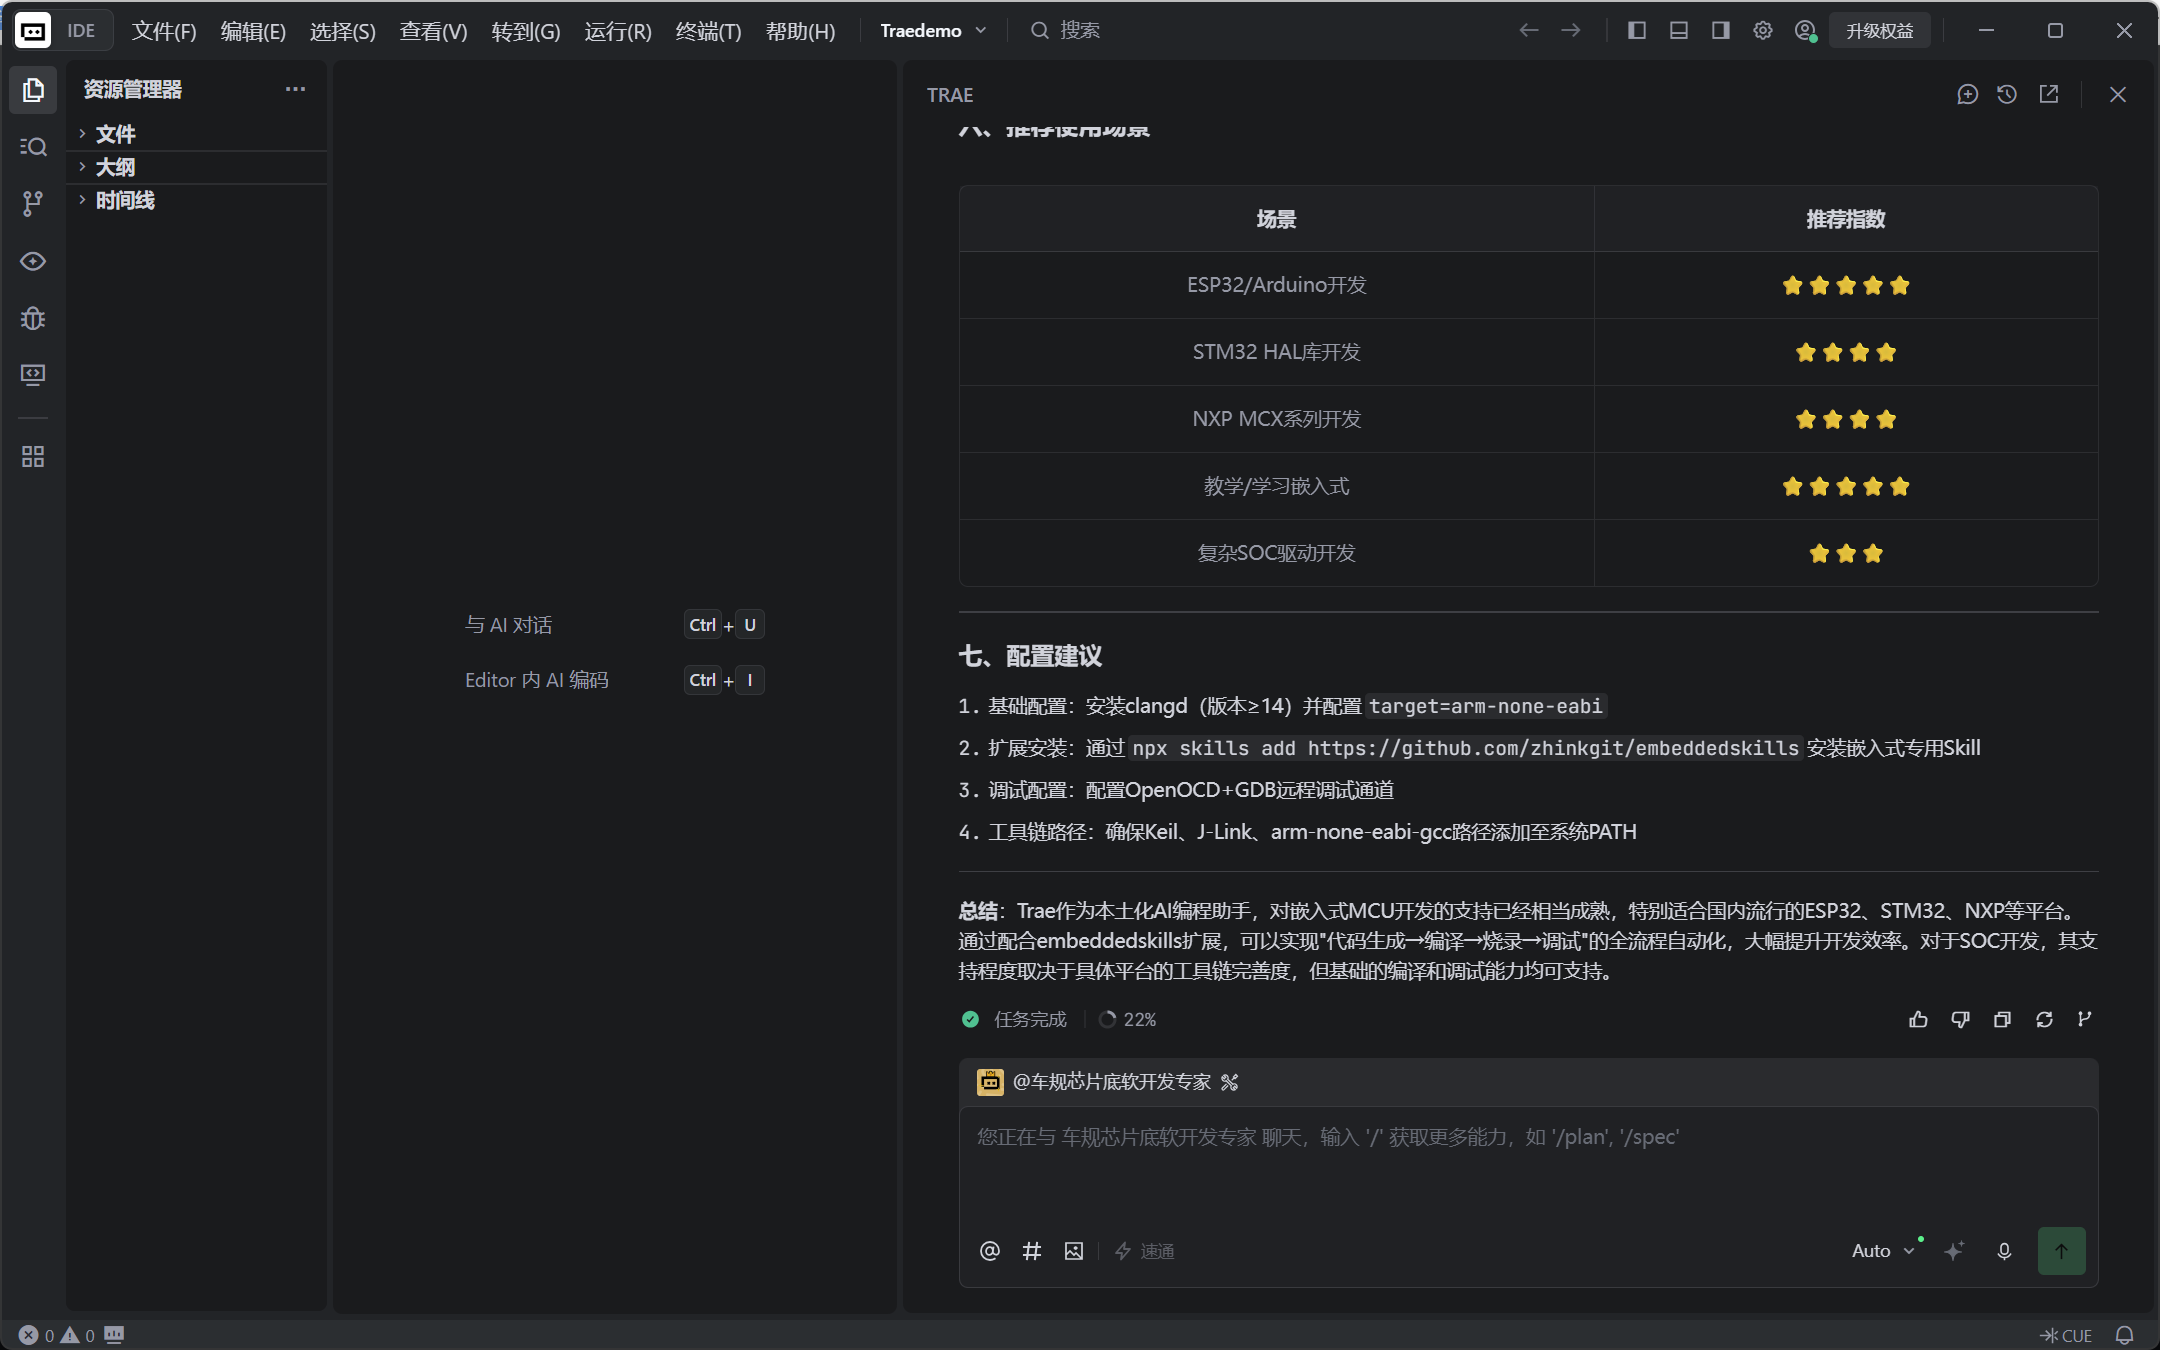Copy the AI response

tap(2002, 1019)
